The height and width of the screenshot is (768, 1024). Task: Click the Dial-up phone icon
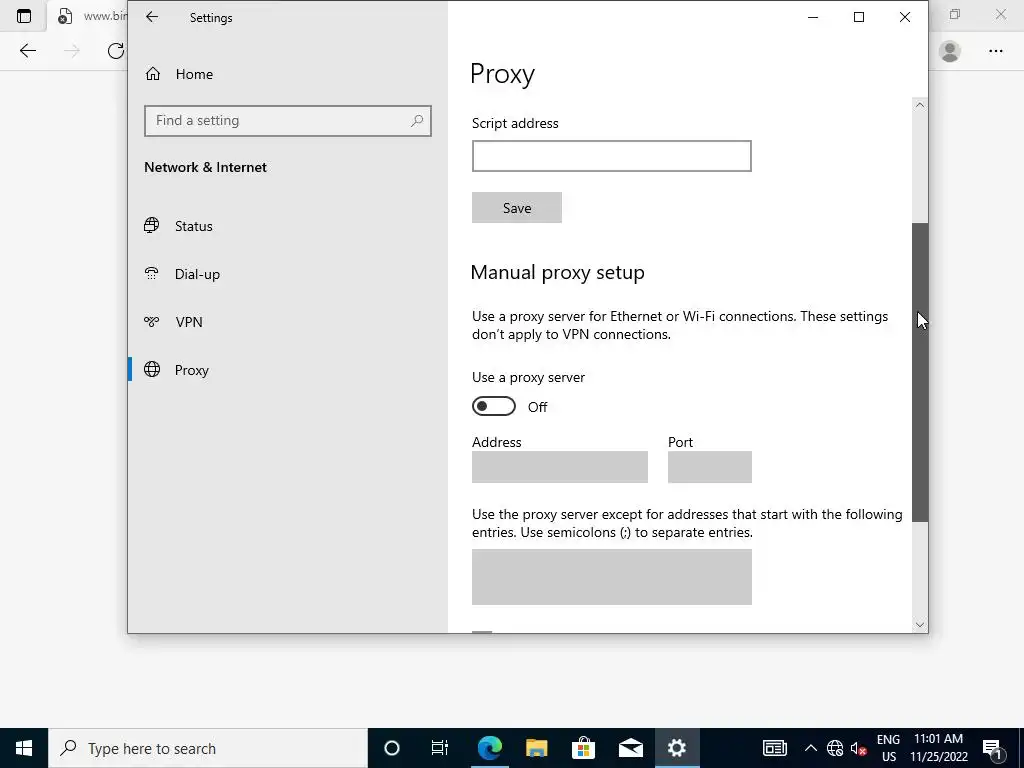[152, 274]
